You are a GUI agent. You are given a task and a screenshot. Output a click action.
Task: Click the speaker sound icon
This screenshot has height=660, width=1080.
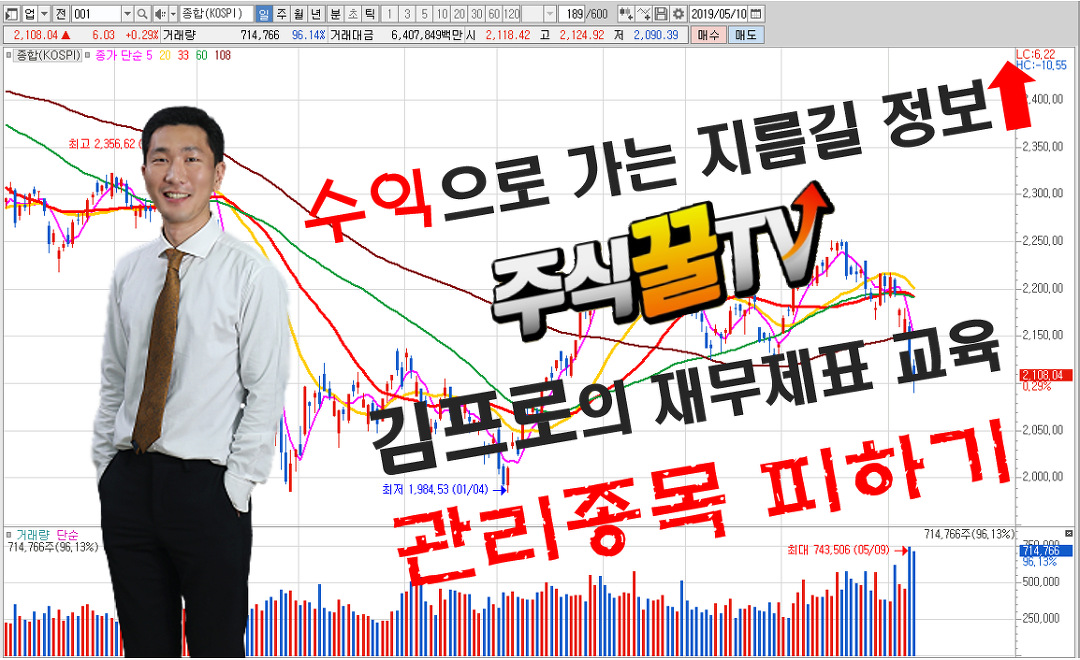click(x=160, y=14)
